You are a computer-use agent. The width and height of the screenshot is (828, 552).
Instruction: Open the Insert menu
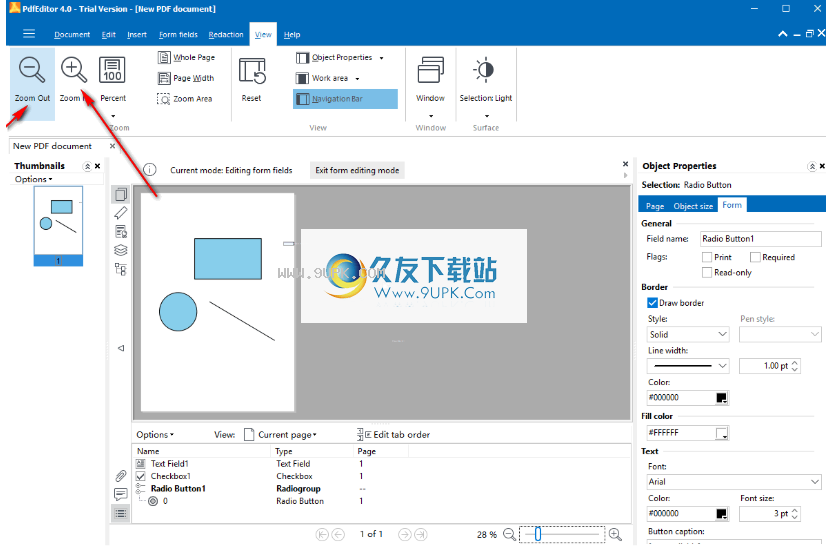pos(137,35)
